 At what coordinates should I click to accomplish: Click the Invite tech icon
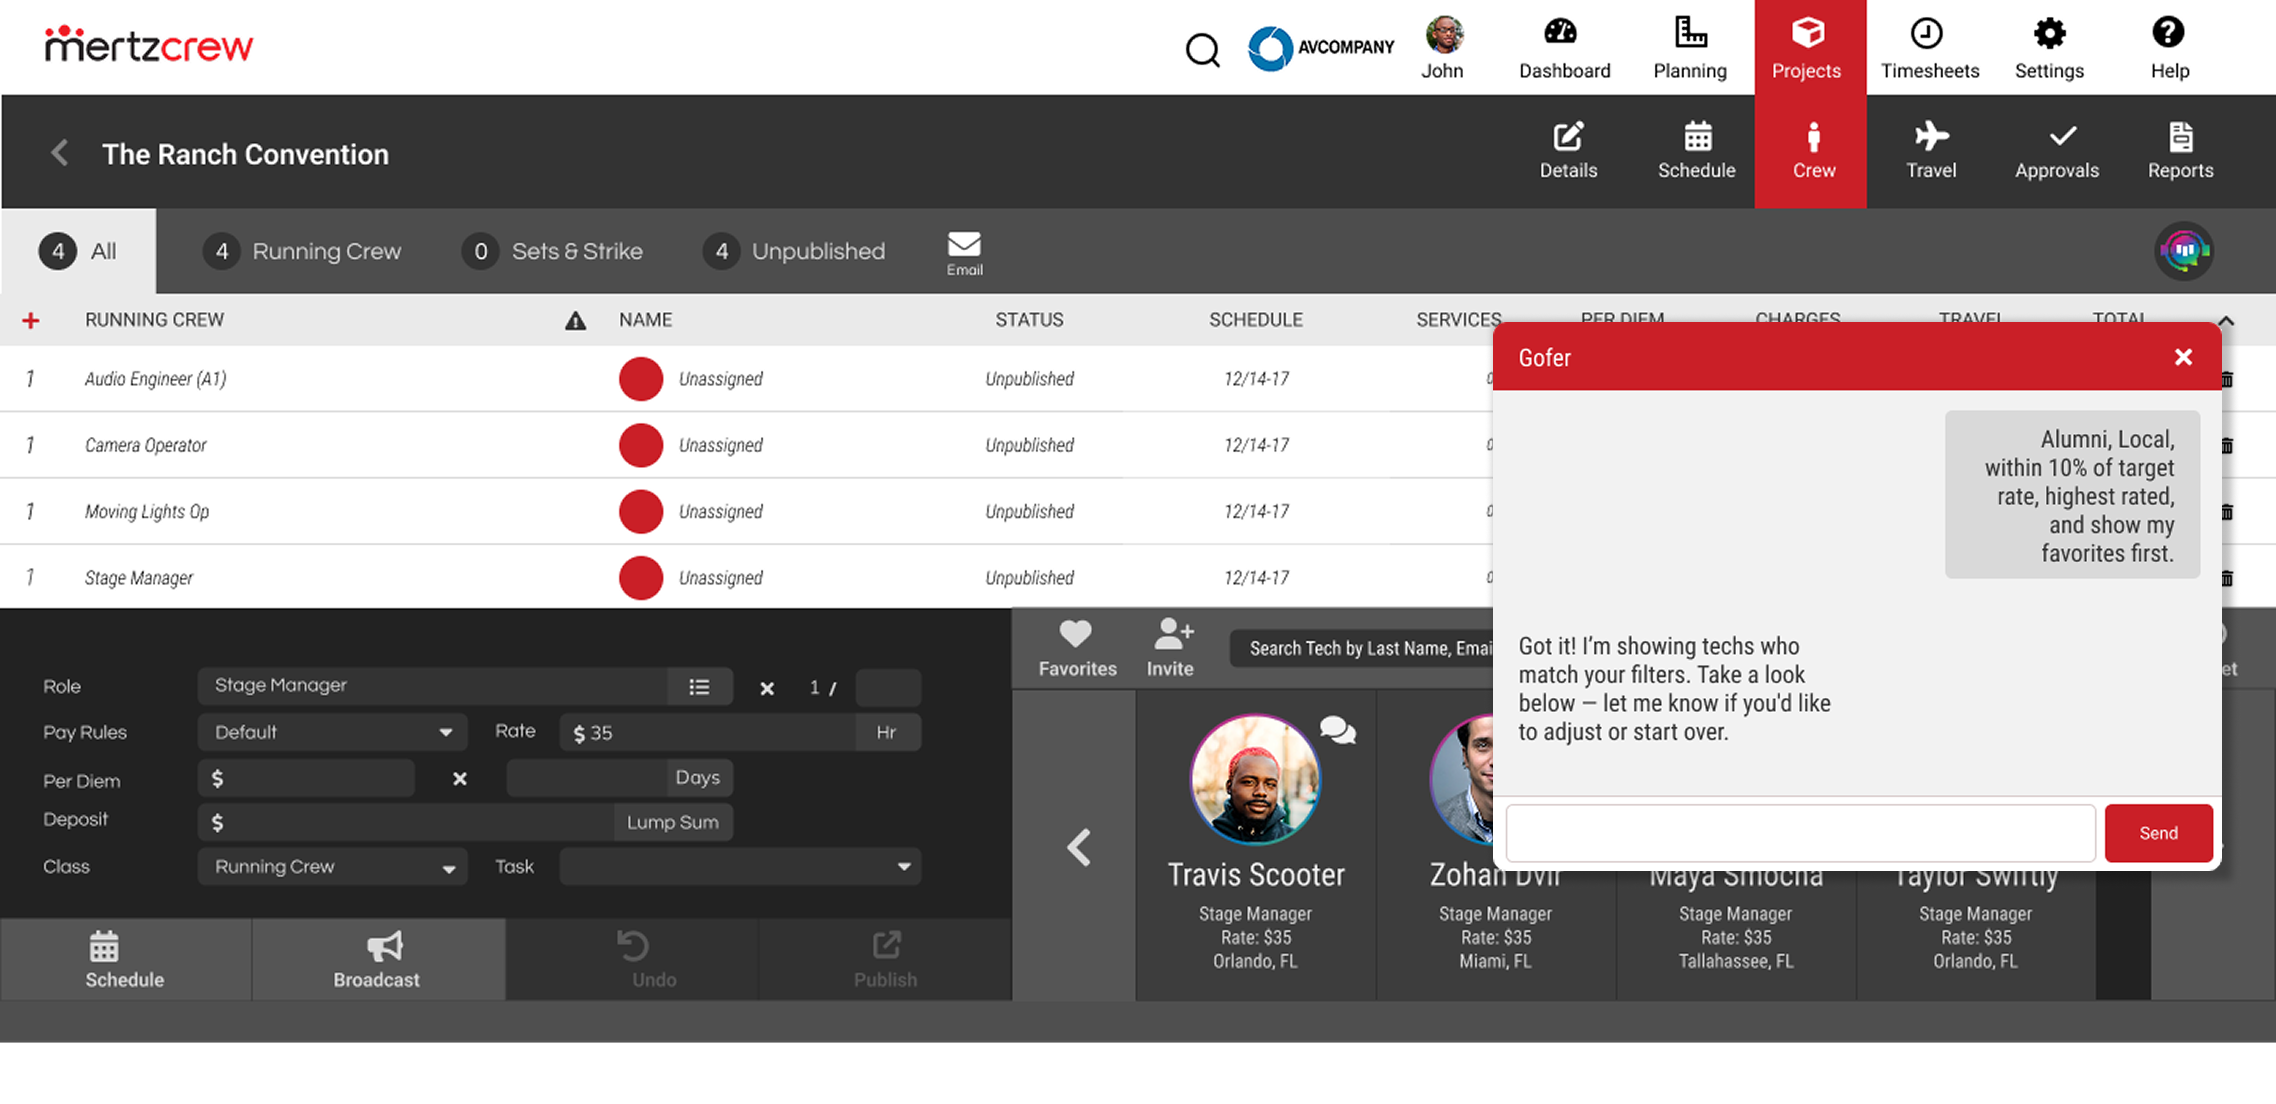click(1170, 645)
